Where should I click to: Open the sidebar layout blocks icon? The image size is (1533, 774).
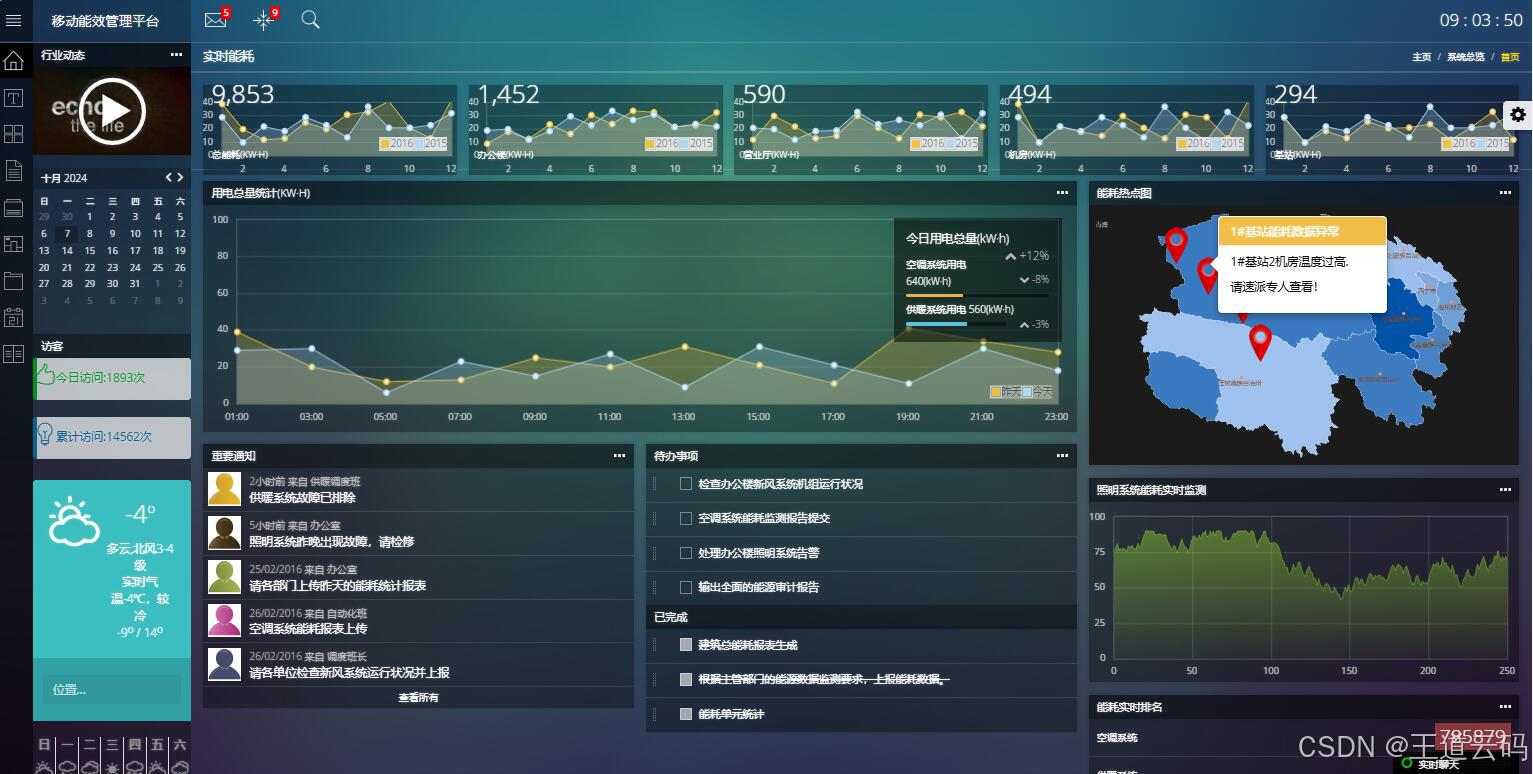(14, 244)
